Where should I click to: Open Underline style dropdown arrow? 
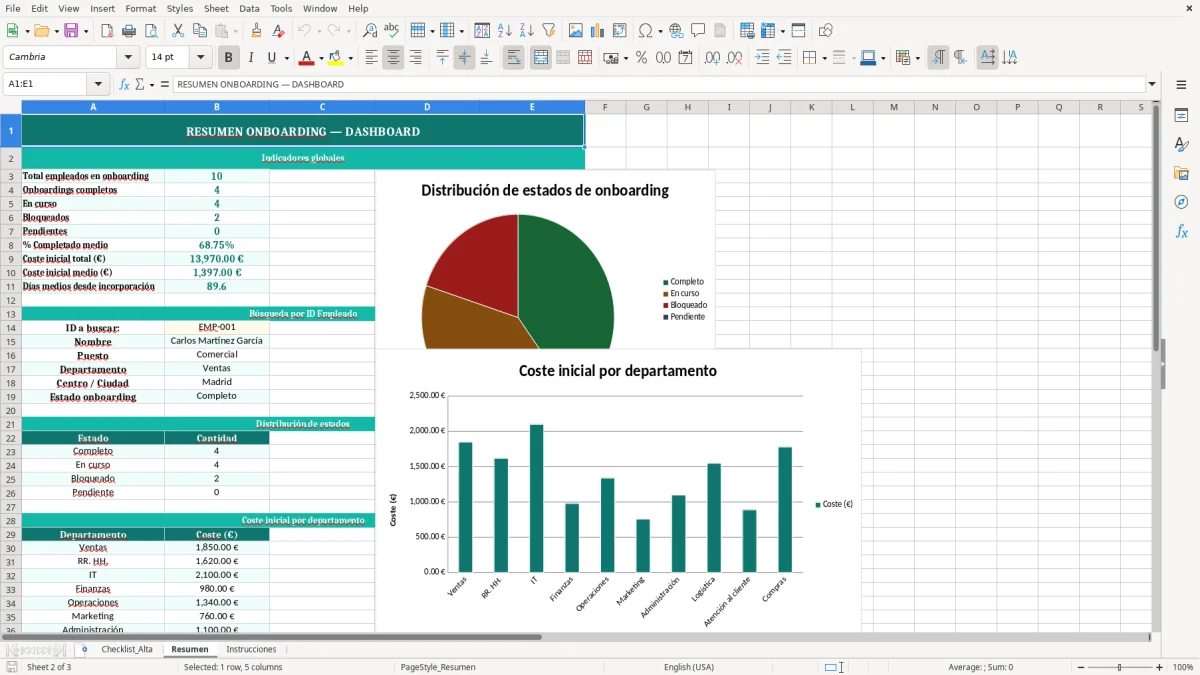click(286, 58)
